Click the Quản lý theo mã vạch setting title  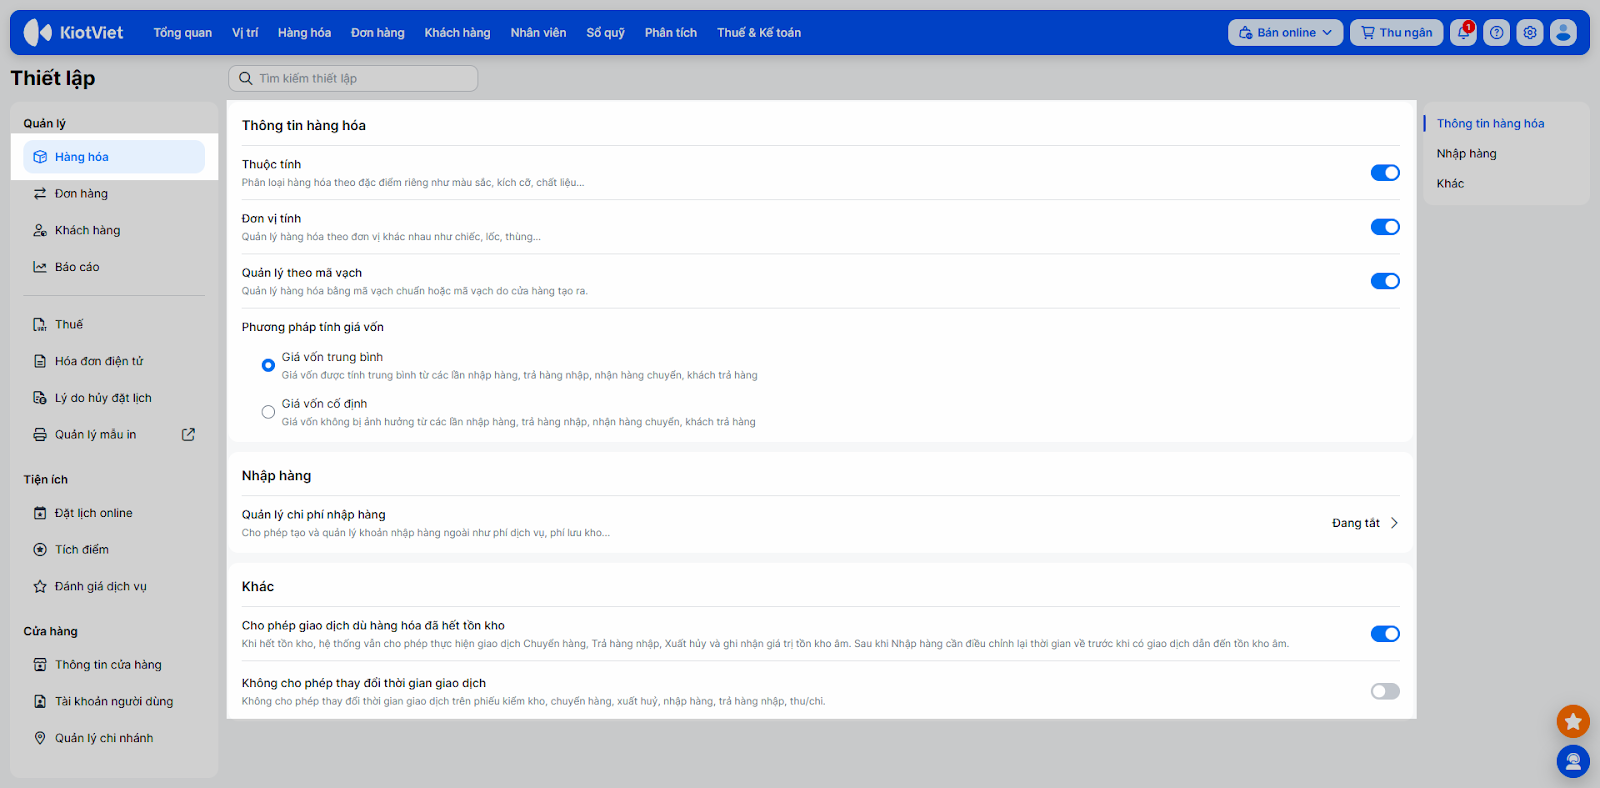[302, 273]
